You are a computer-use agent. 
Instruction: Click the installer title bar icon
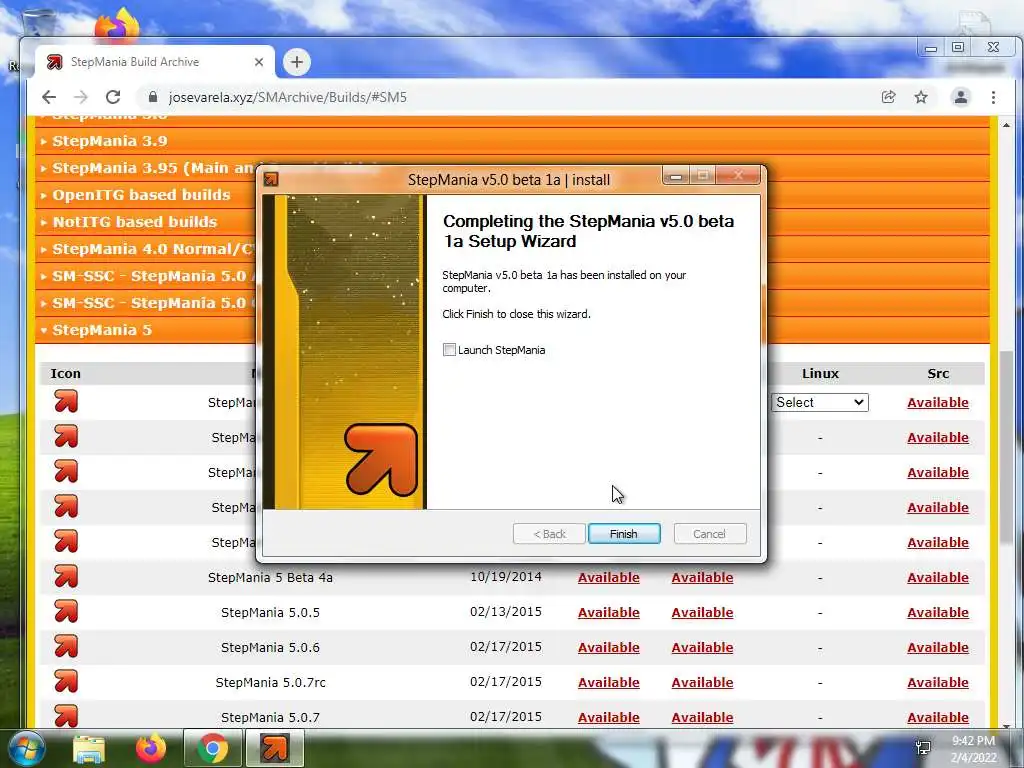pyautogui.click(x=271, y=179)
